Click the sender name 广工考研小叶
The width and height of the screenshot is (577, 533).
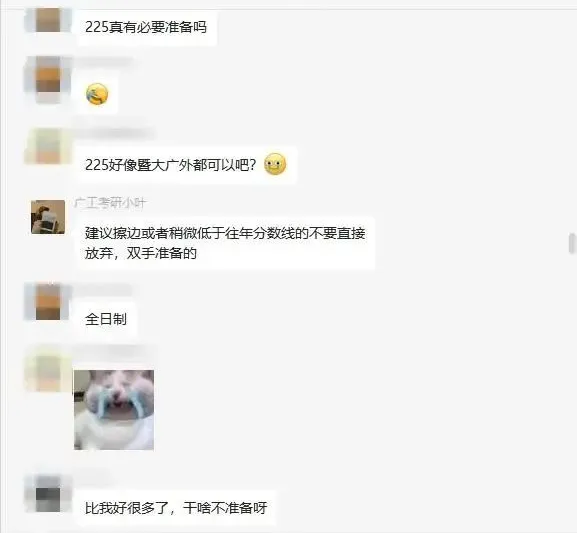[x=110, y=202]
